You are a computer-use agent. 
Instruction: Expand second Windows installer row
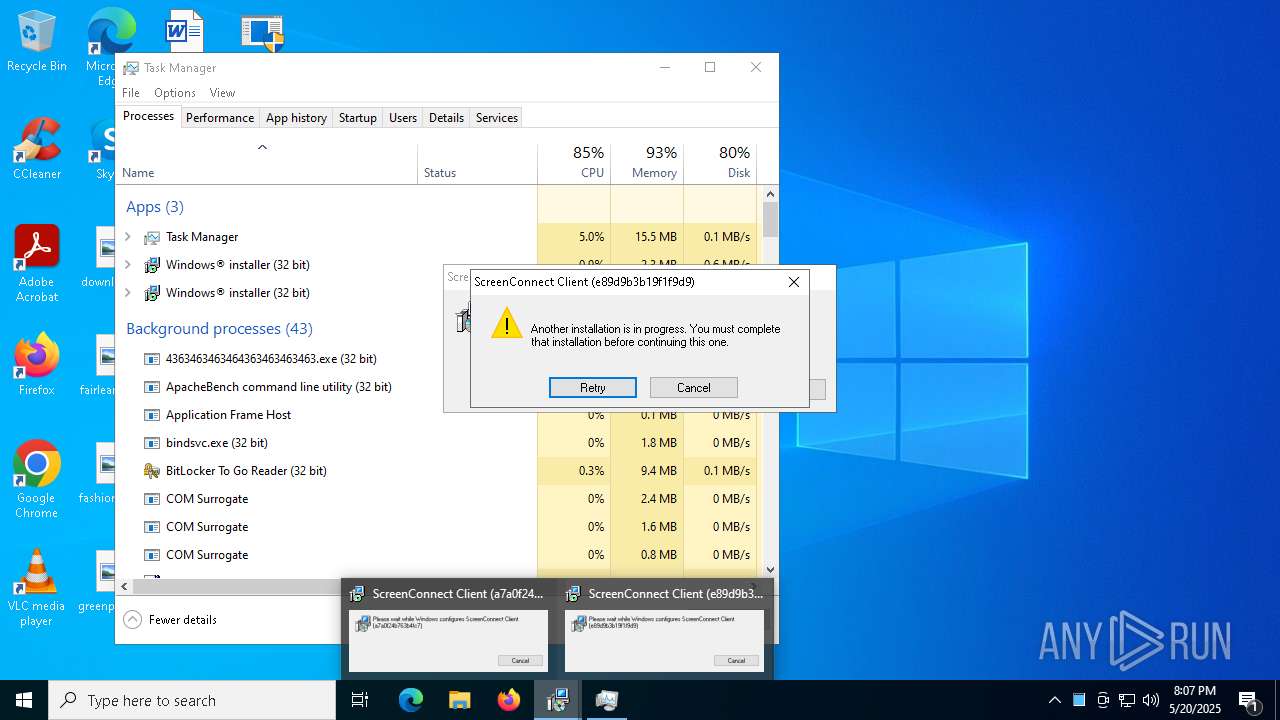click(x=127, y=293)
